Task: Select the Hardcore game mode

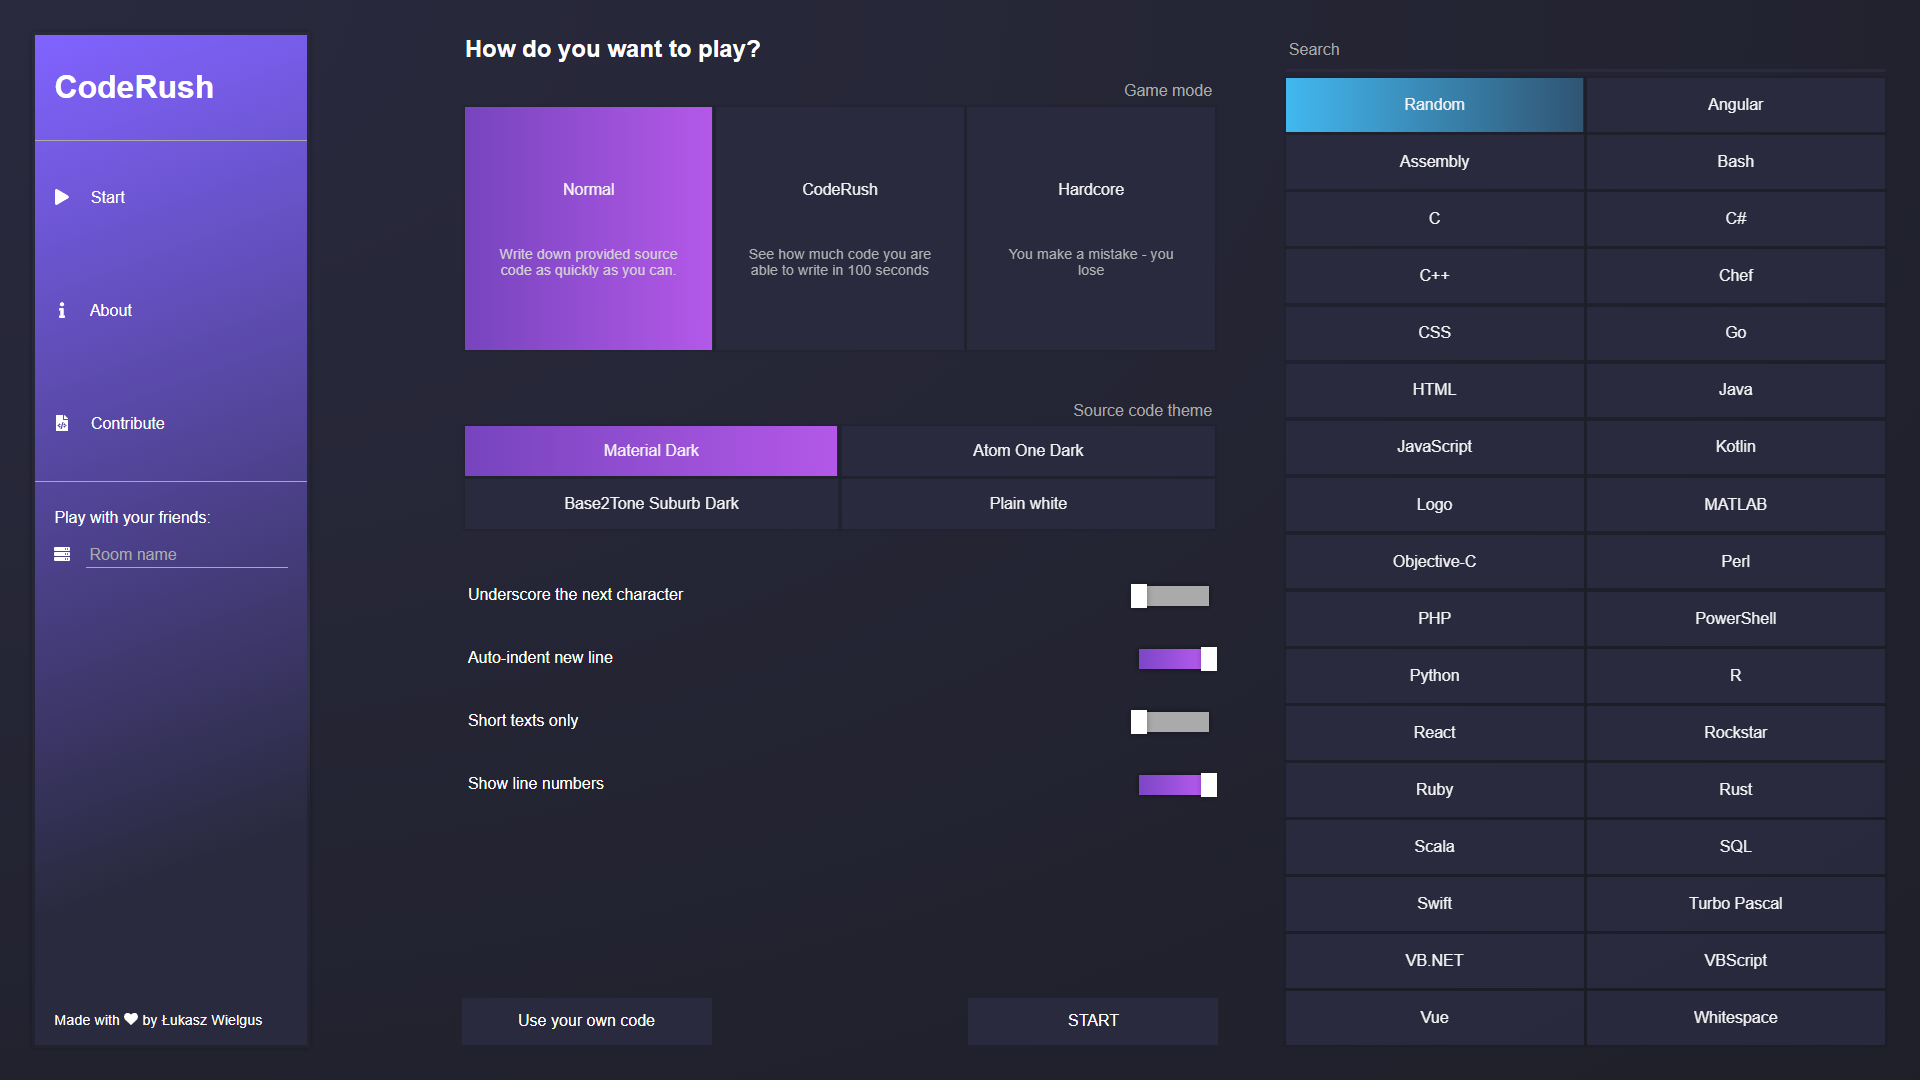Action: tap(1092, 228)
